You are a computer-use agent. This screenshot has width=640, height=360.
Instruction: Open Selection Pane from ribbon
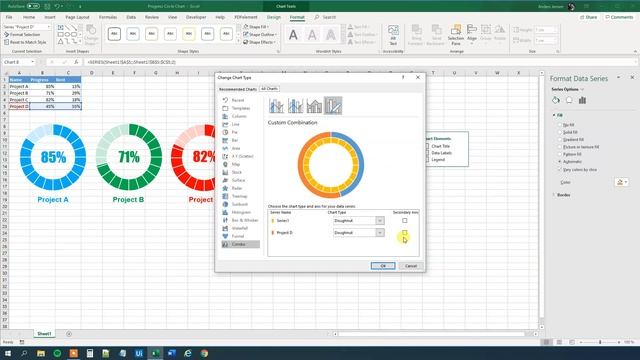[456, 35]
